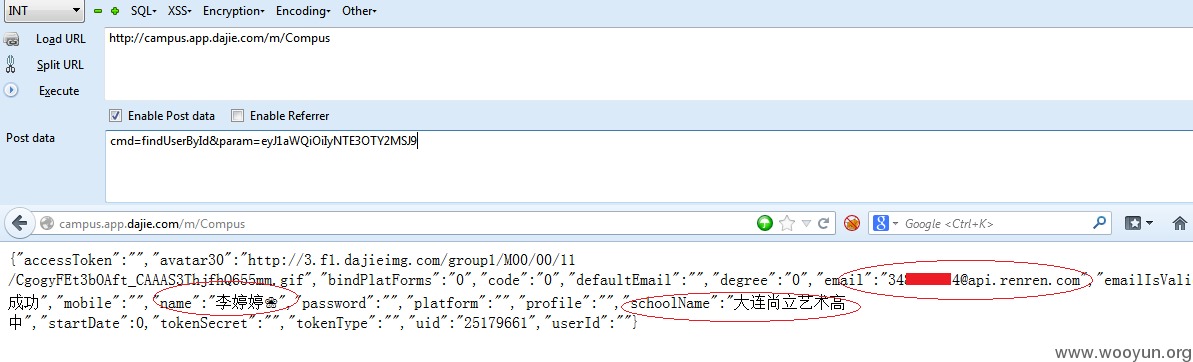Click the Split URL icon
Viewport: 1193px width, 362px height.
click(x=11, y=65)
